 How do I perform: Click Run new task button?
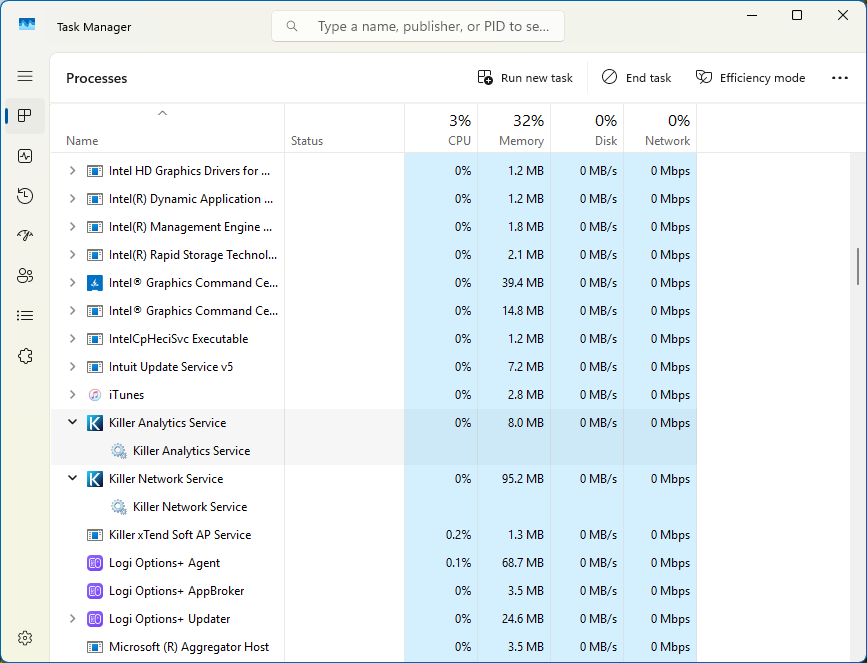[x=525, y=78]
